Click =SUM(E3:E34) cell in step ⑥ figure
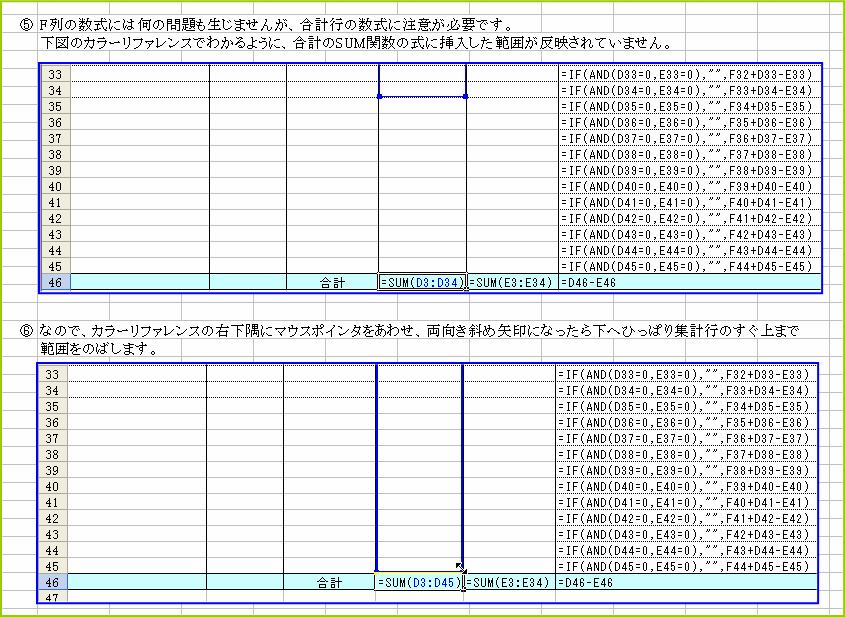845x617 pixels. (509, 583)
